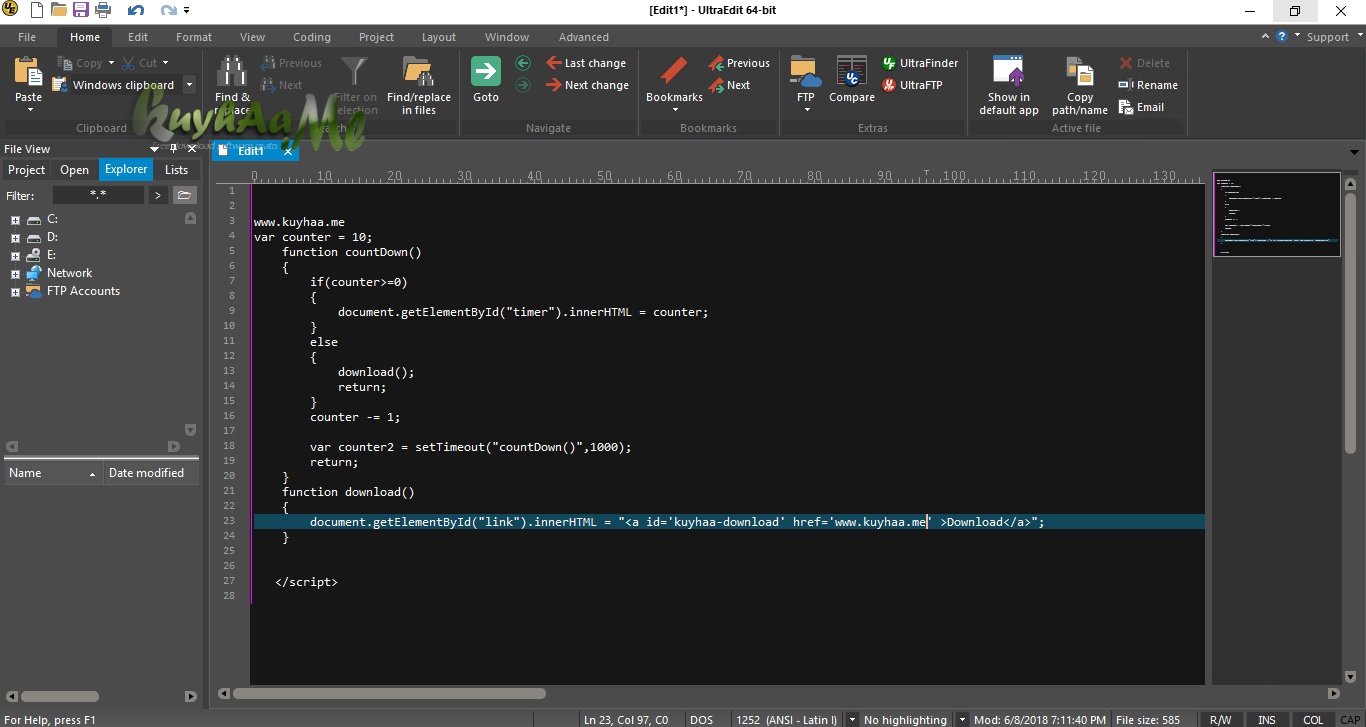Close the Edit1 document tab
The width and height of the screenshot is (1366, 727).
pos(288,151)
